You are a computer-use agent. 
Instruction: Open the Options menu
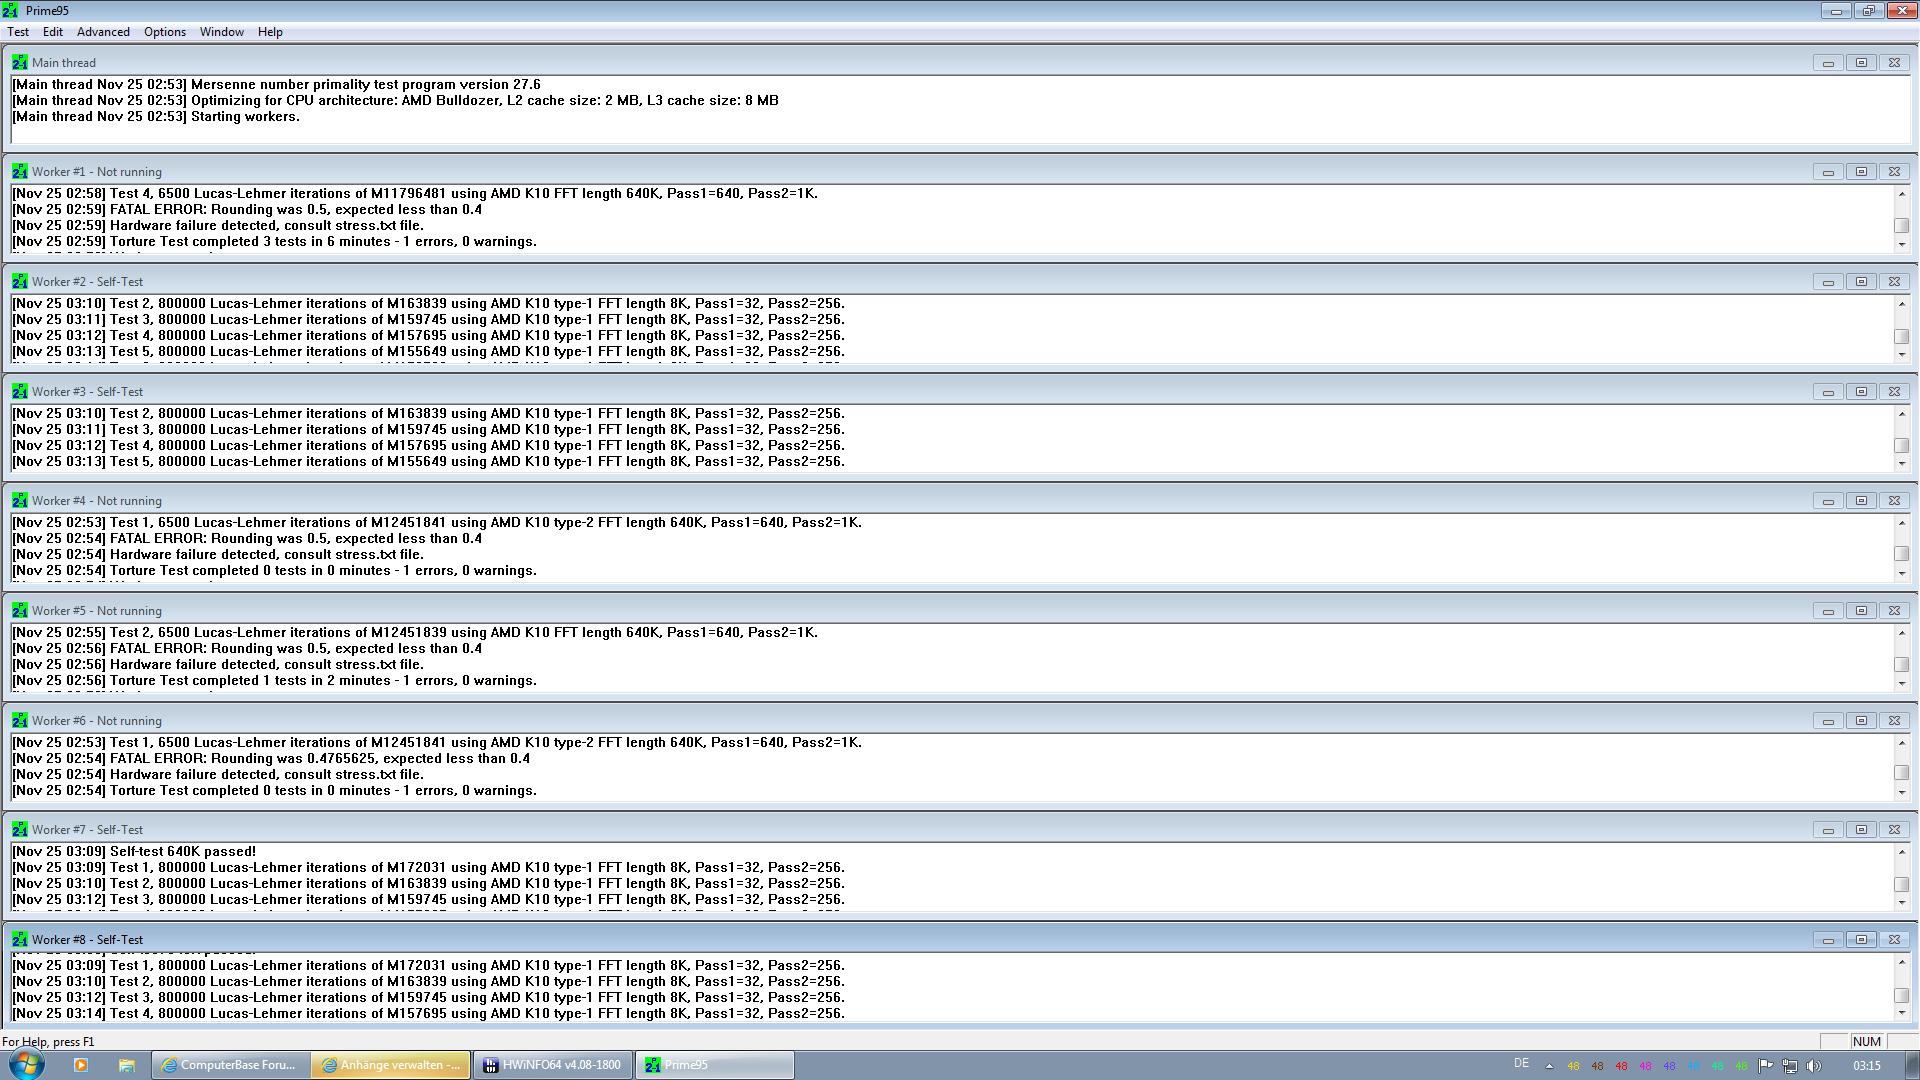[x=164, y=32]
